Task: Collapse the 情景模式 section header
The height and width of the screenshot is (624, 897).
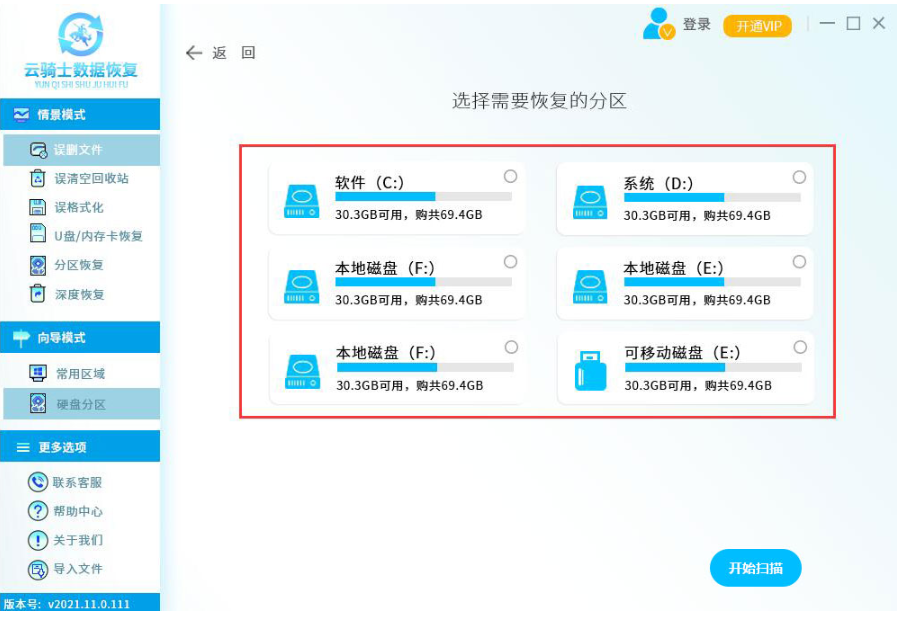Action: tap(80, 115)
